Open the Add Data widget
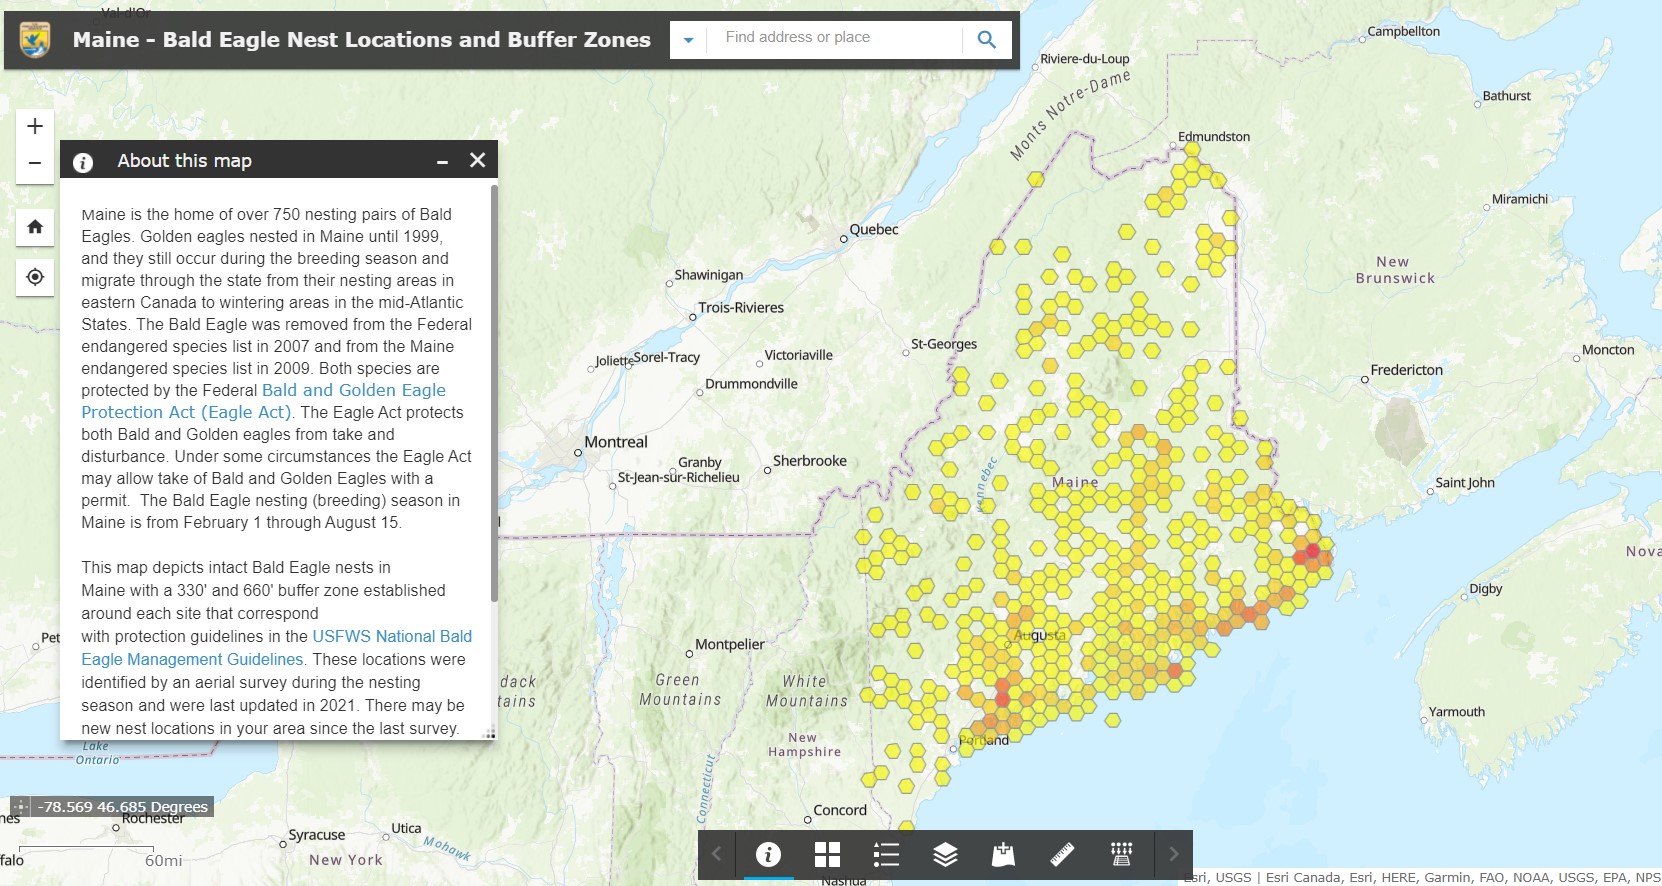Viewport: 1662px width, 886px height. point(1003,854)
